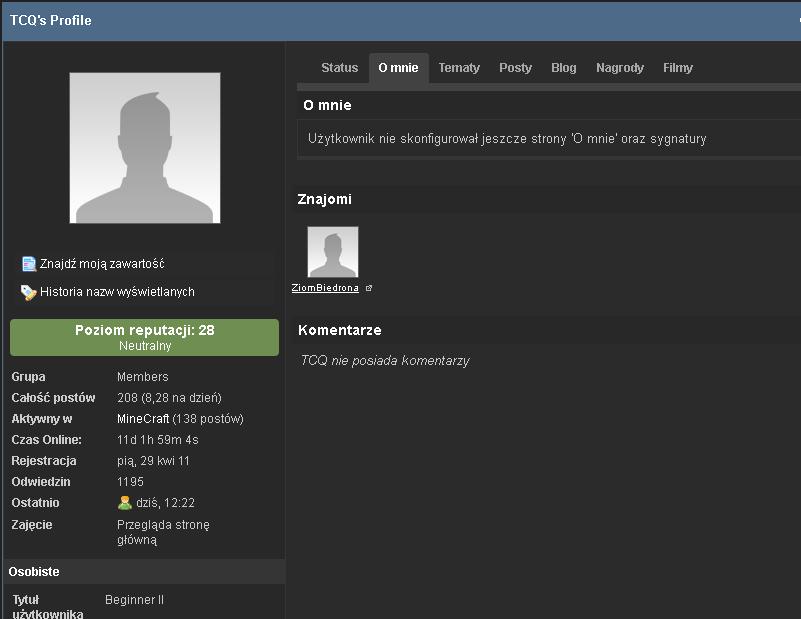This screenshot has height=619, width=801.
Task: Show the Nagrody tab
Action: click(620, 68)
